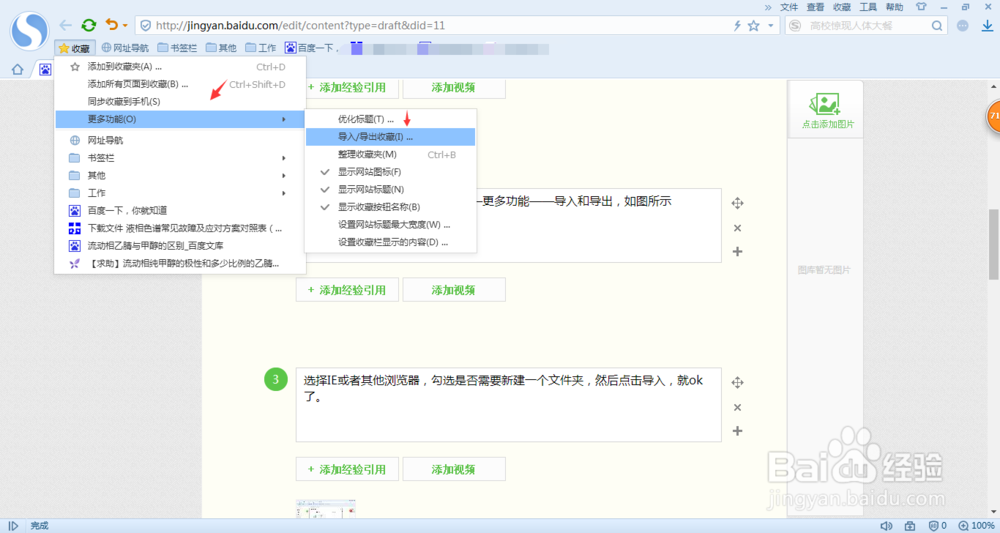
Task: Choose 设置收藏栏显示的内容(D) entry
Action: coord(390,242)
